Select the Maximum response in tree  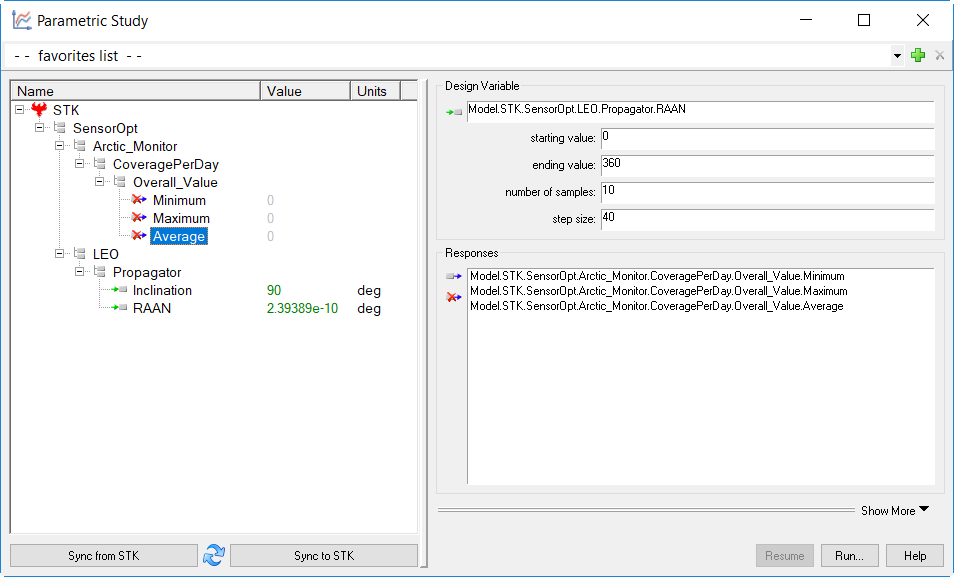click(x=181, y=219)
